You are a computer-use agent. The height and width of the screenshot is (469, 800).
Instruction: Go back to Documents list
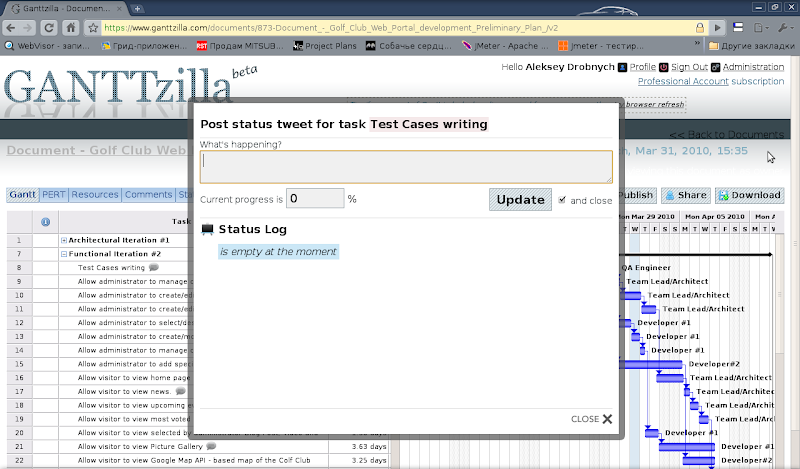pyautogui.click(x=727, y=134)
